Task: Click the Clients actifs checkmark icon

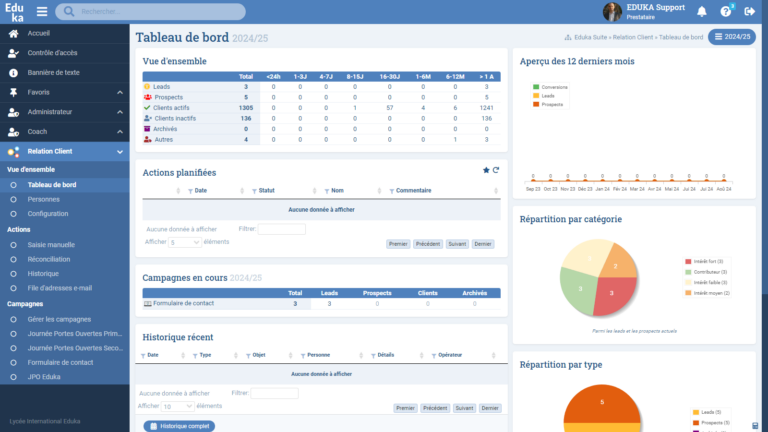Action: pyautogui.click(x=147, y=108)
